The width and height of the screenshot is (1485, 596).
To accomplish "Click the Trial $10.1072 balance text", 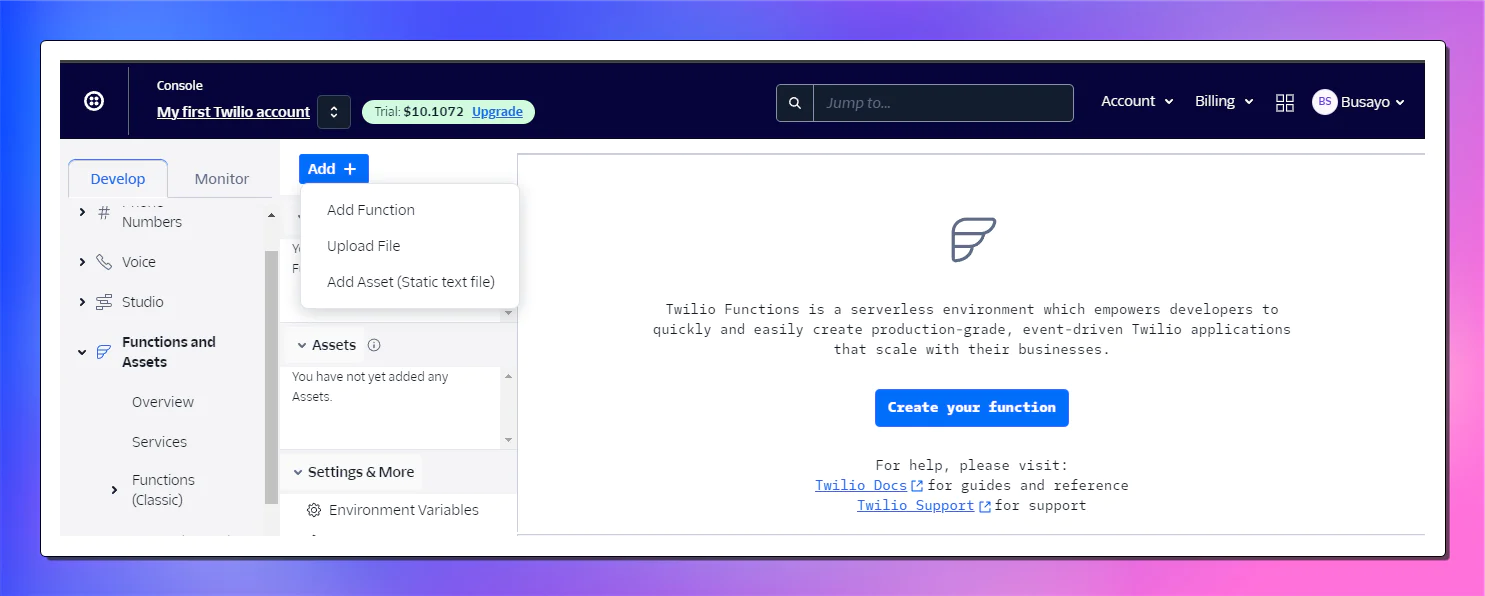I will click(418, 112).
